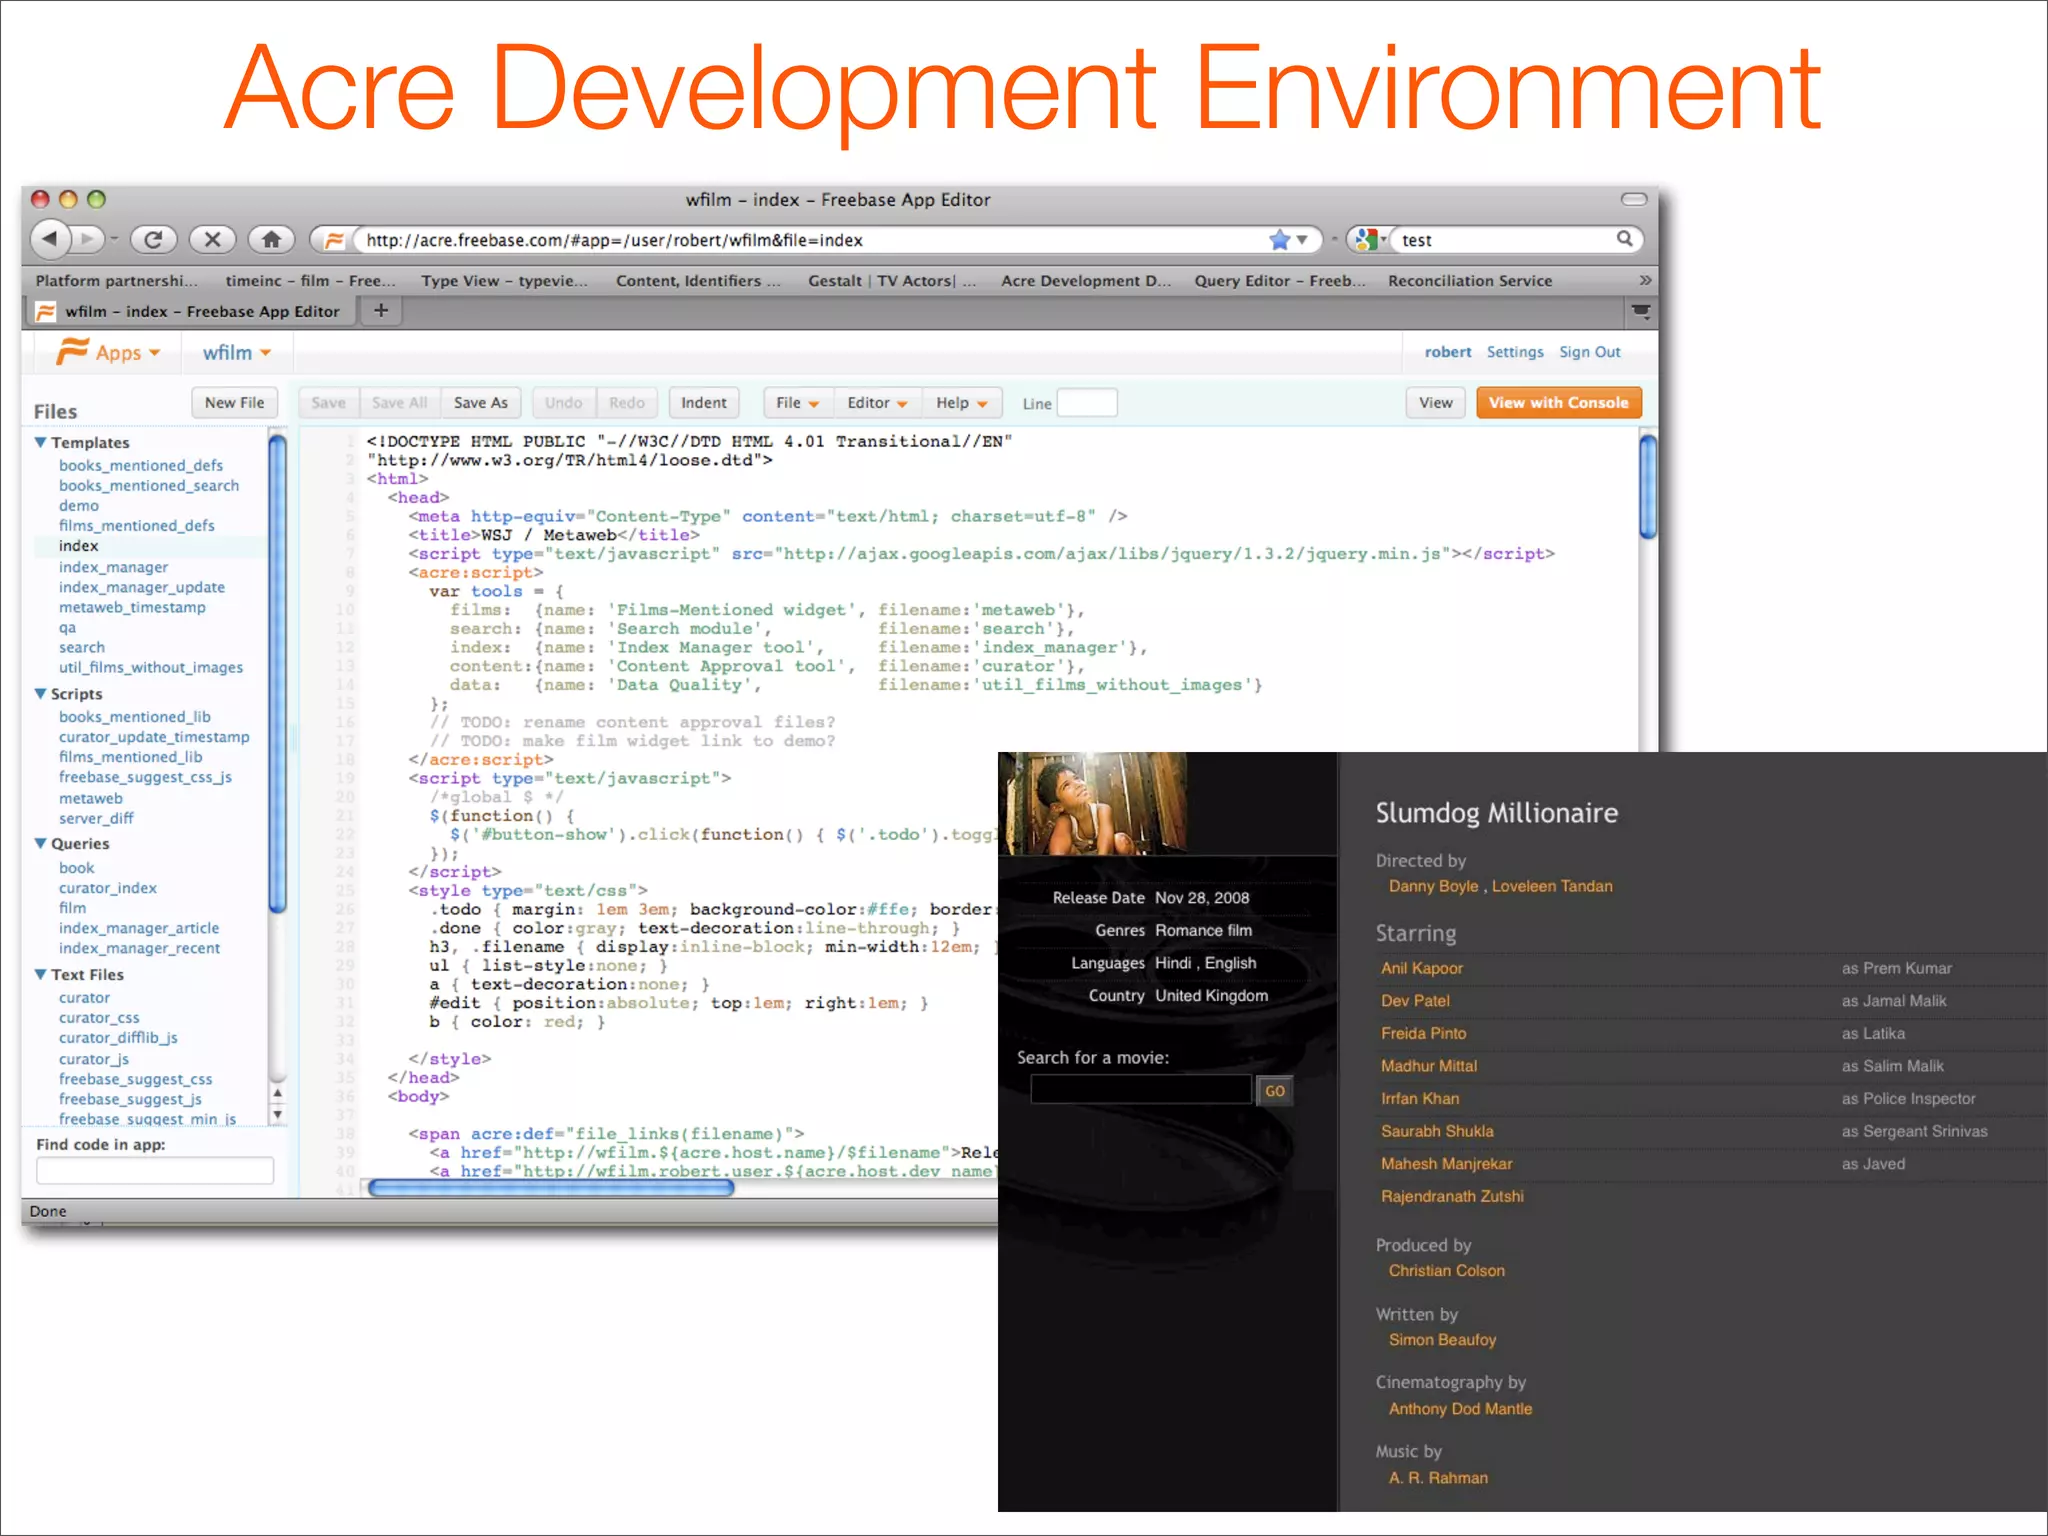The height and width of the screenshot is (1536, 2048).
Task: Open a new browser tab with plus
Action: click(381, 311)
